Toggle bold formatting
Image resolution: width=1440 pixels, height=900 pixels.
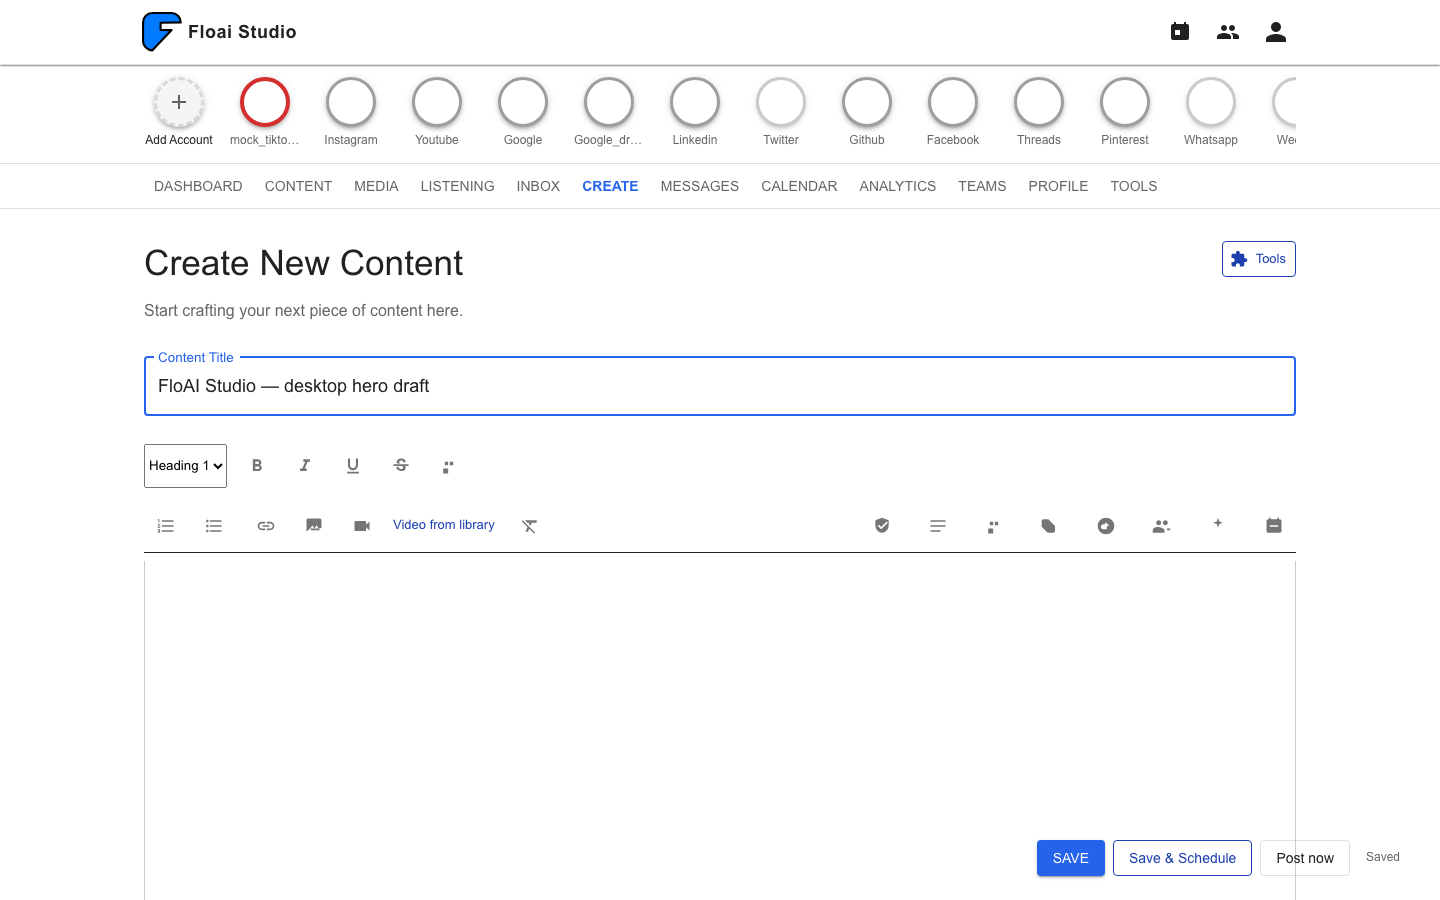(257, 466)
